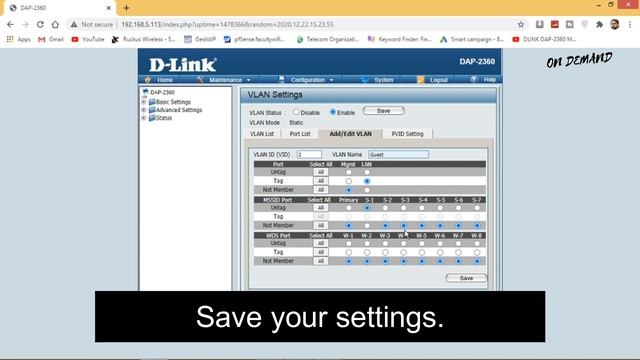Click the browser address bar URL
640x360 pixels.
click(x=227, y=24)
